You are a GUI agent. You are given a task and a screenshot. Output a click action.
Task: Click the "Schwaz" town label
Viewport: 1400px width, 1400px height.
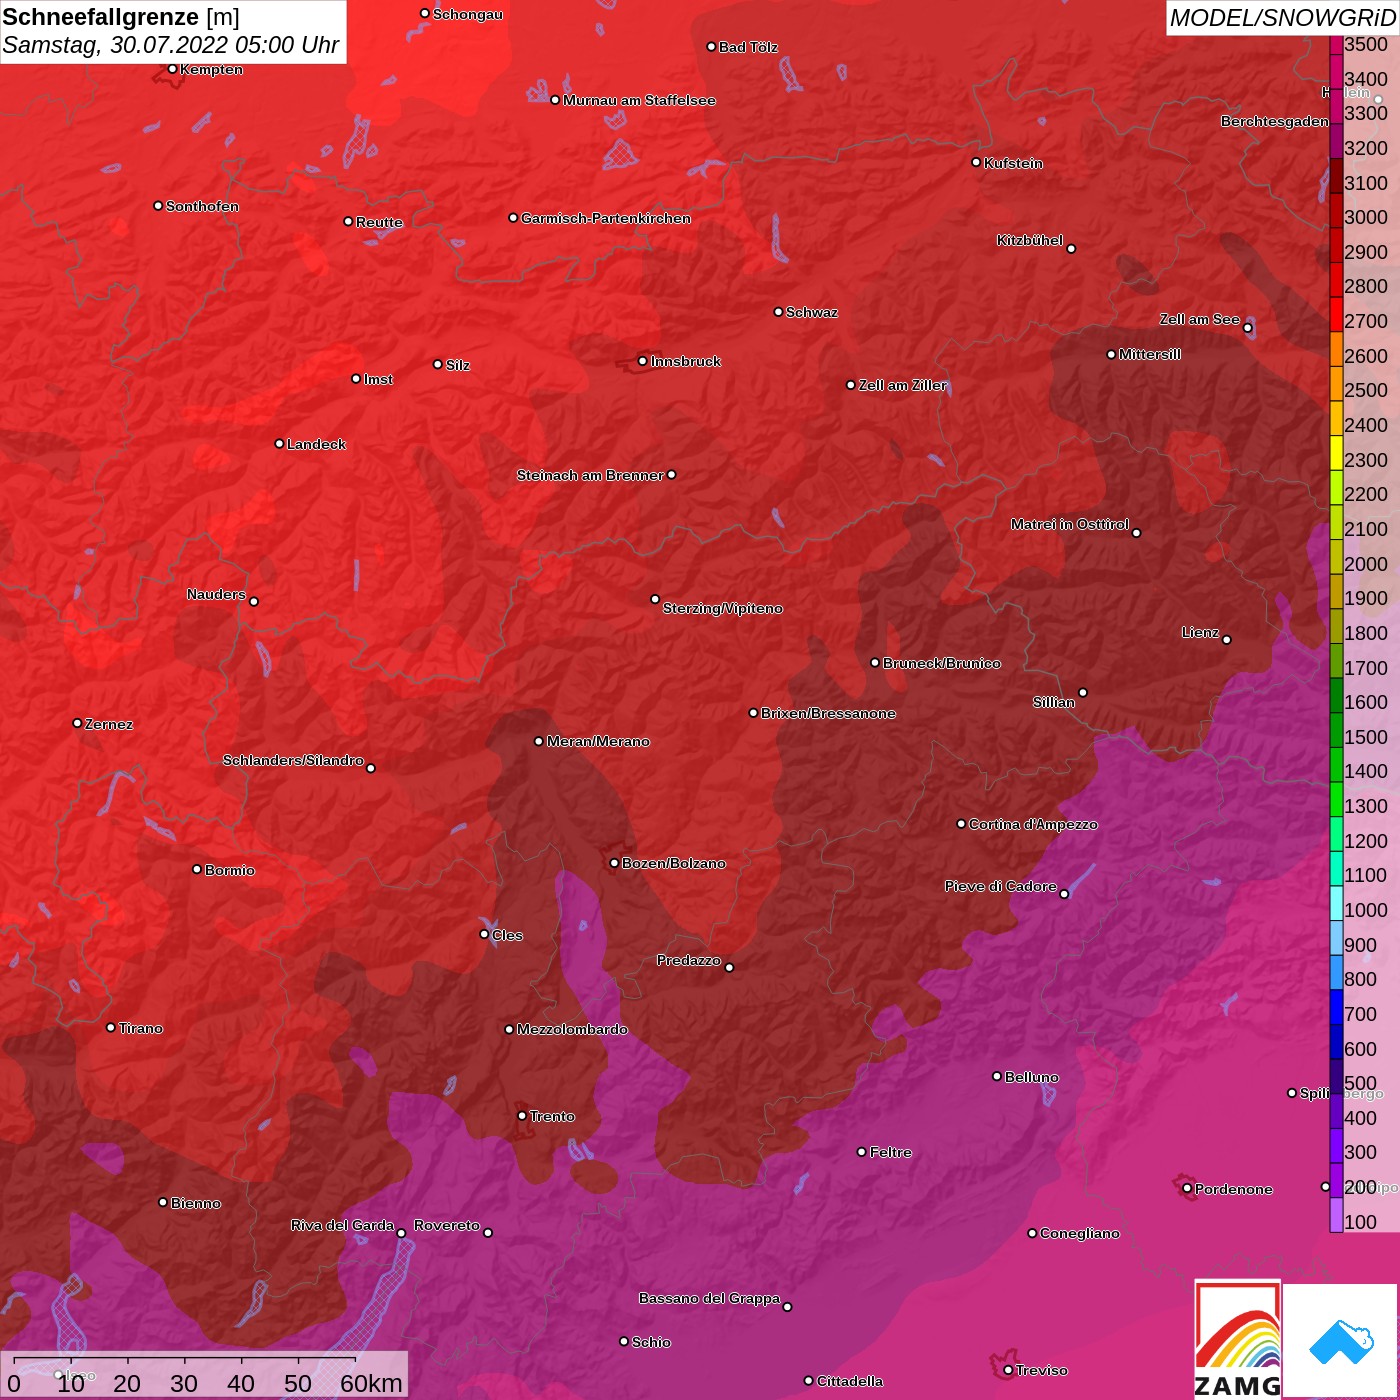812,312
